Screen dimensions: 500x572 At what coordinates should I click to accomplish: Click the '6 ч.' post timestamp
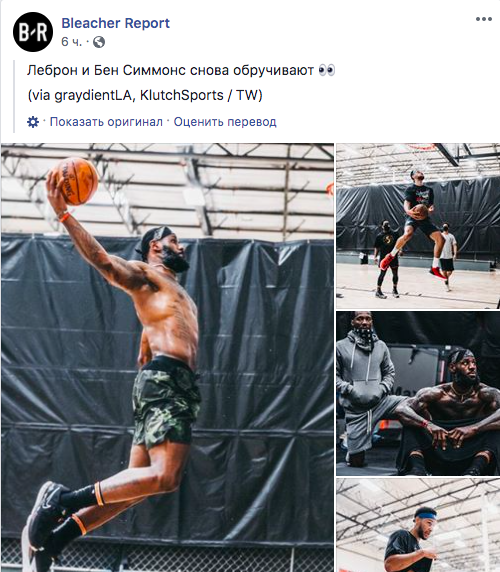tap(71, 42)
